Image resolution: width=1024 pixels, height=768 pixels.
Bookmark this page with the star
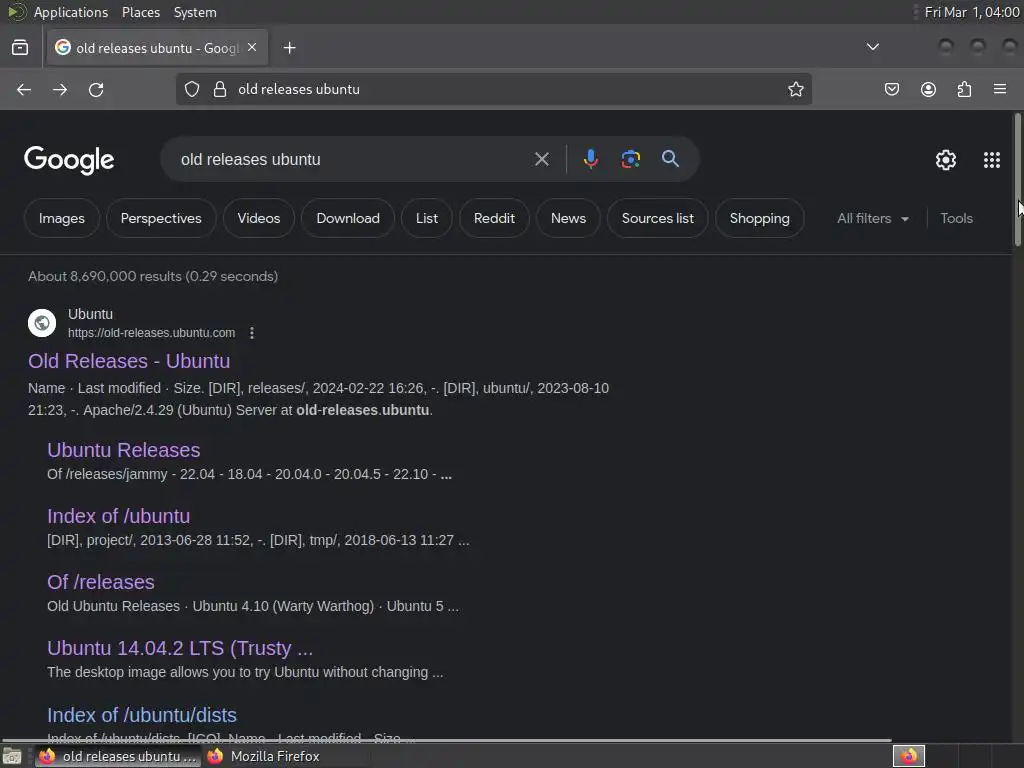[795, 89]
